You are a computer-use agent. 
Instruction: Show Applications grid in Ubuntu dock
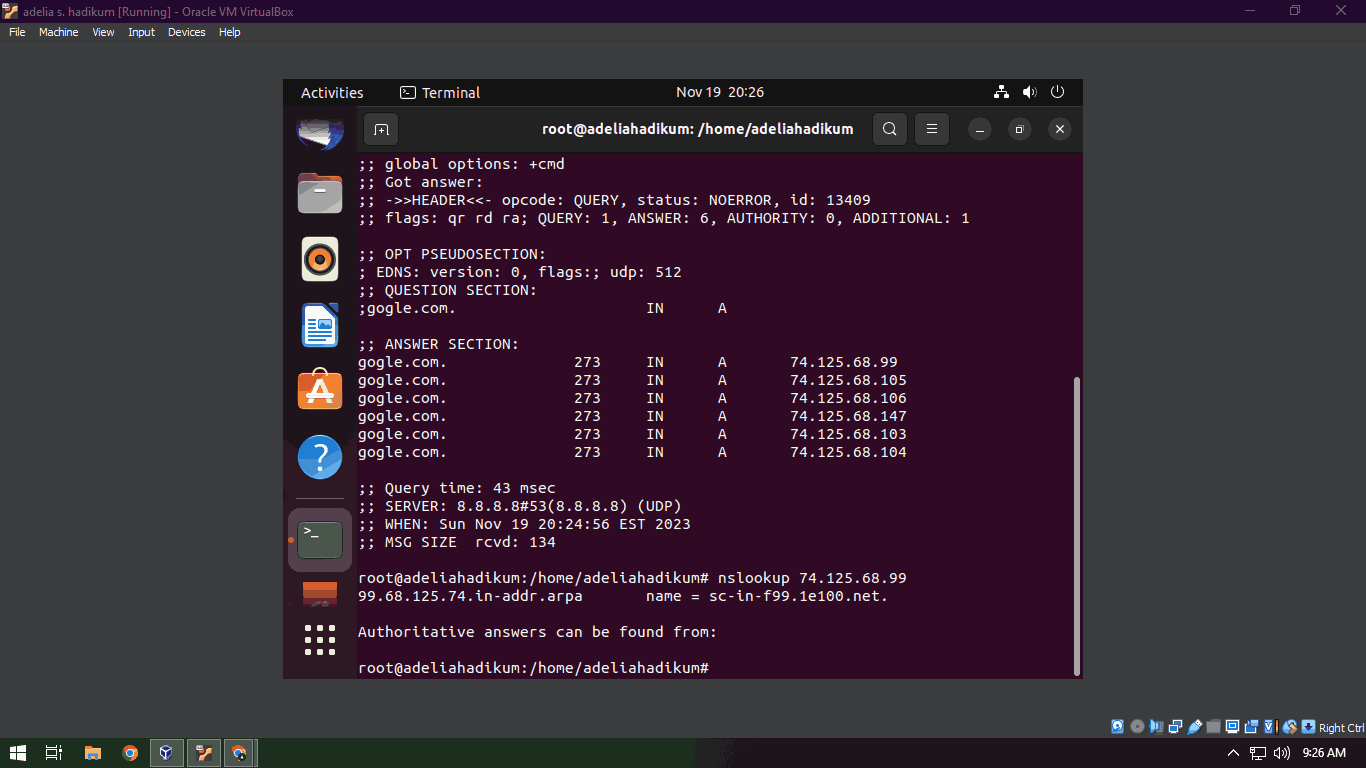(320, 640)
